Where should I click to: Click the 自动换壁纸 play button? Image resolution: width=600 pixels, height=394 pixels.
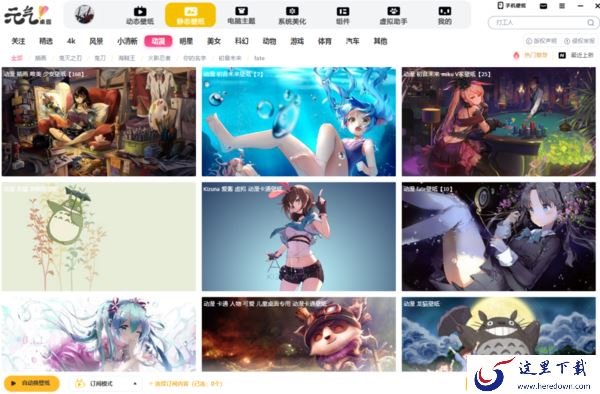(x=32, y=383)
